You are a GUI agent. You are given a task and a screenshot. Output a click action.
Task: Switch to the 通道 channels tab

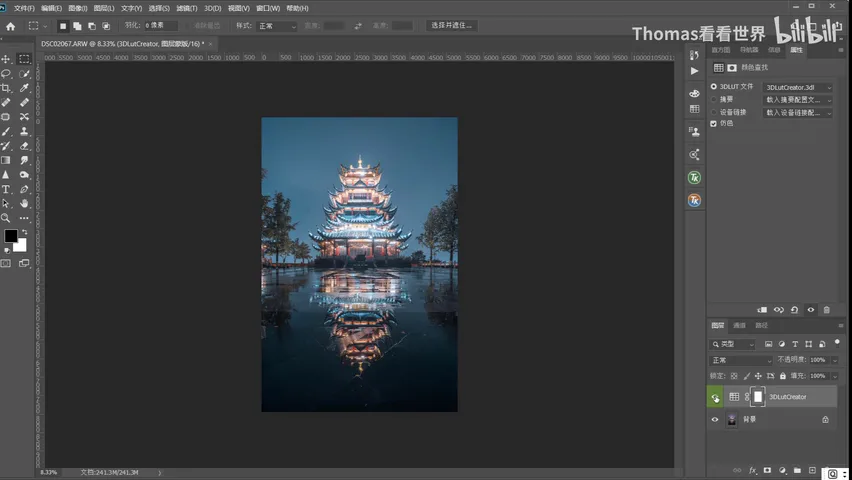click(x=740, y=326)
